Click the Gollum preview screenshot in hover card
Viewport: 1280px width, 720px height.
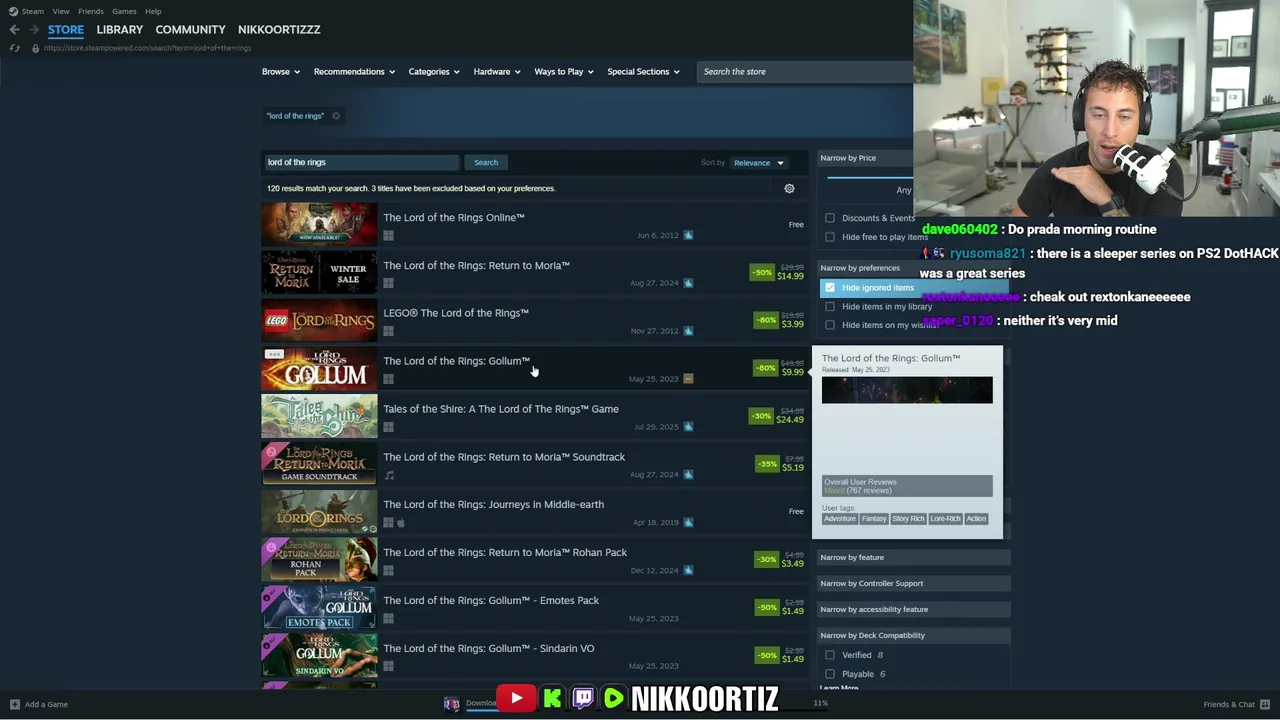point(907,390)
